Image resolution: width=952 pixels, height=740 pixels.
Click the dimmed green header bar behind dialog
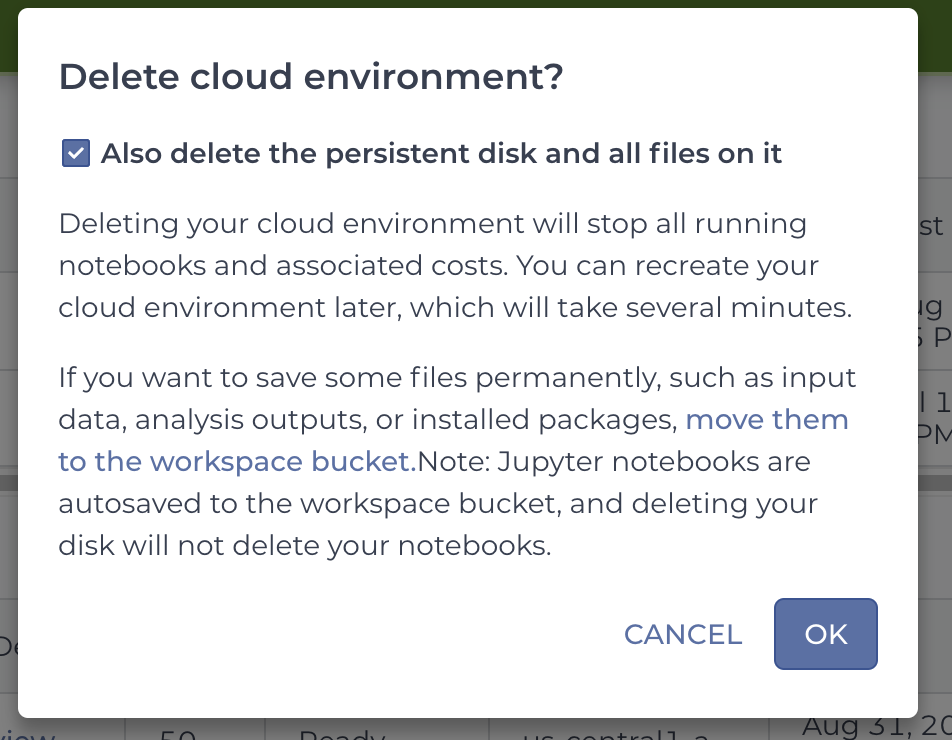476,4
